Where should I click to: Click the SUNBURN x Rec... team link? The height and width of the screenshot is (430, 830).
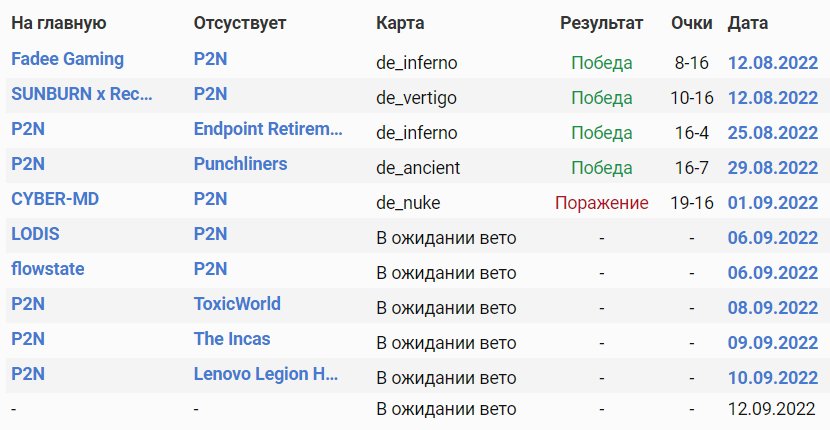(82, 94)
